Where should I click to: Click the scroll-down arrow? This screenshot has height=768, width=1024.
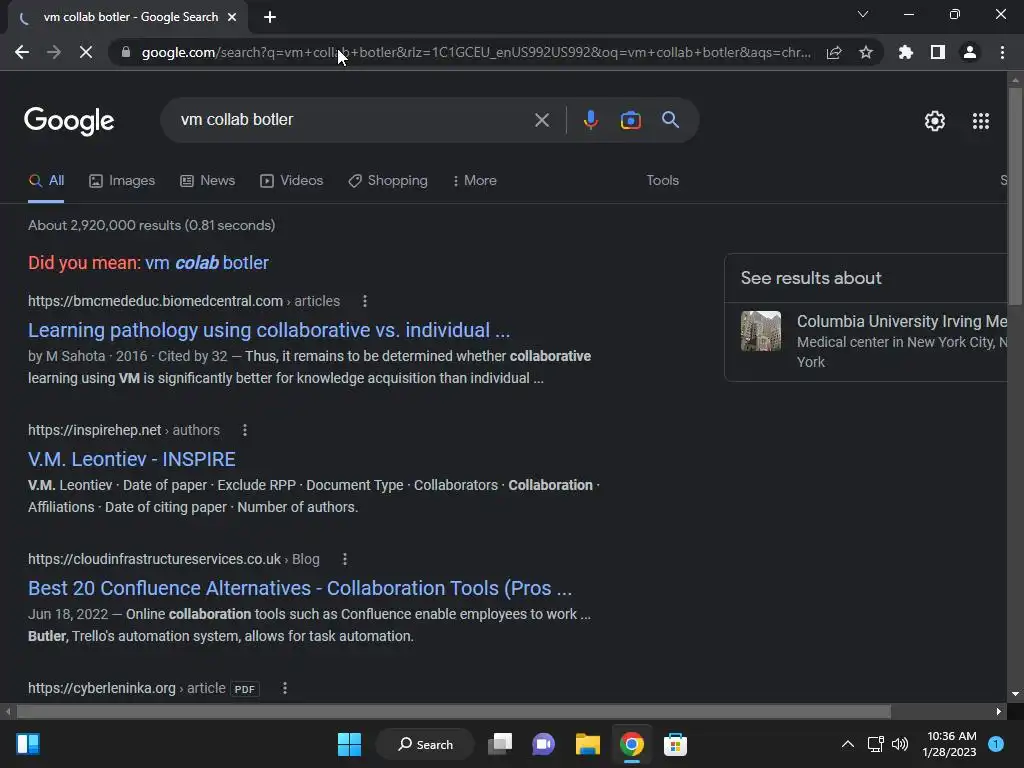tap(1015, 694)
